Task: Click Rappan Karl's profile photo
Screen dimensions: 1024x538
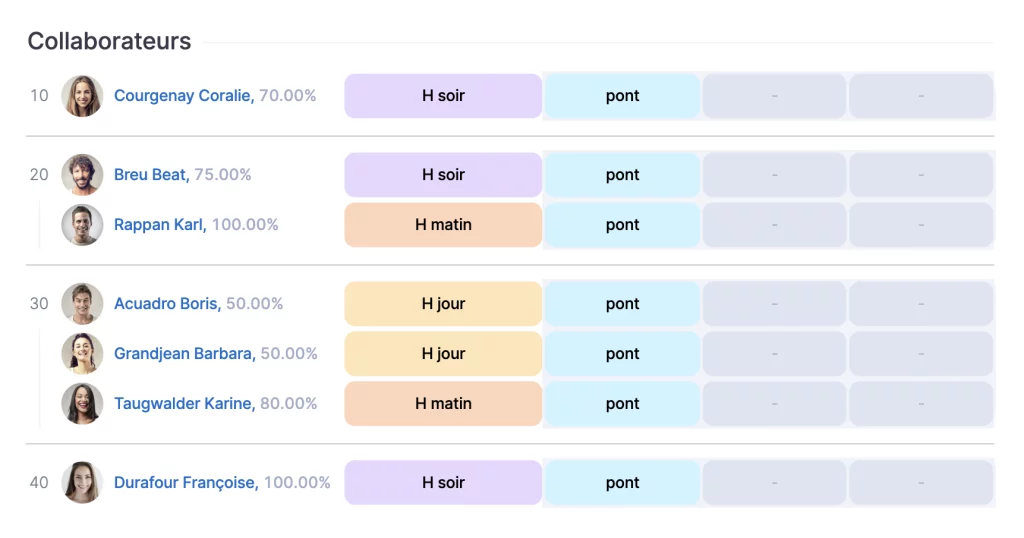Action: [82, 225]
